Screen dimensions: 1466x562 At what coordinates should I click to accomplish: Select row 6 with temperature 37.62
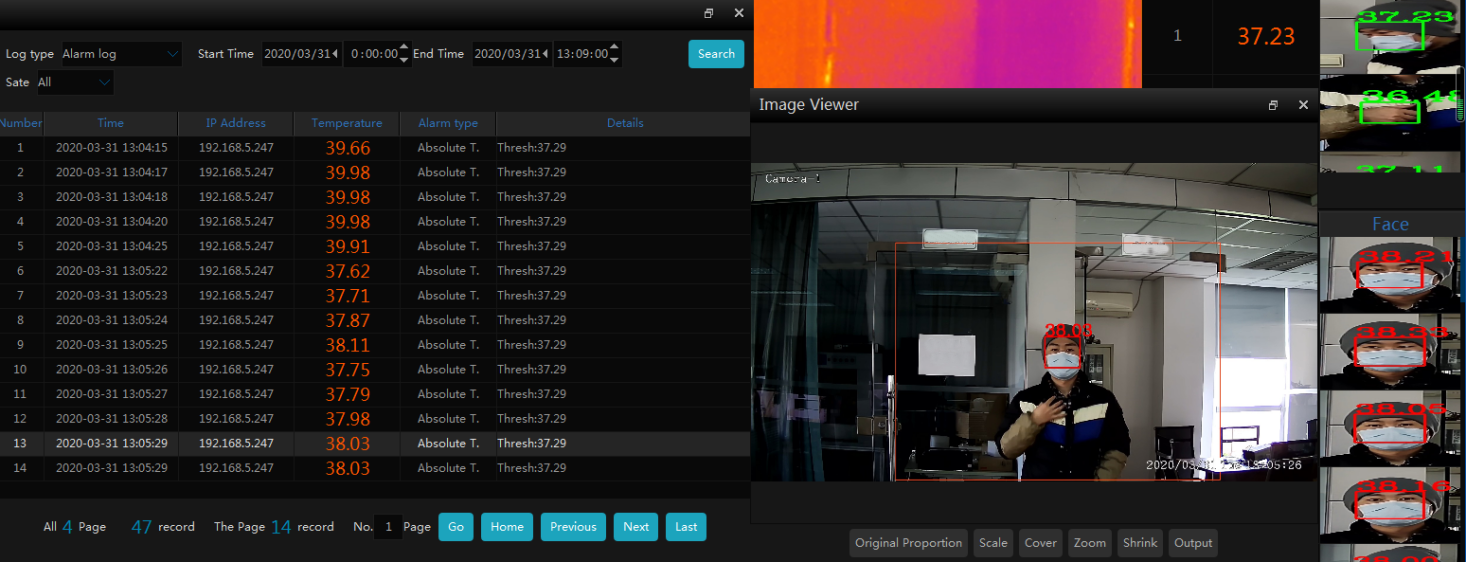375,271
